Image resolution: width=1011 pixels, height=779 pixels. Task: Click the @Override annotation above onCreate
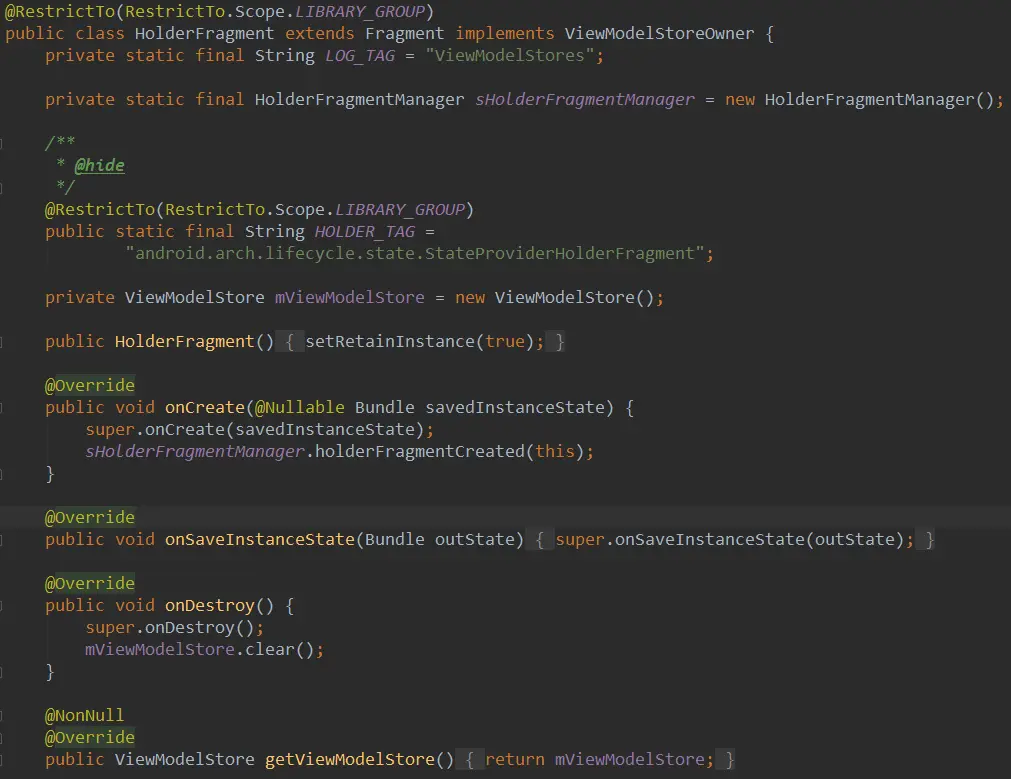tap(90, 386)
